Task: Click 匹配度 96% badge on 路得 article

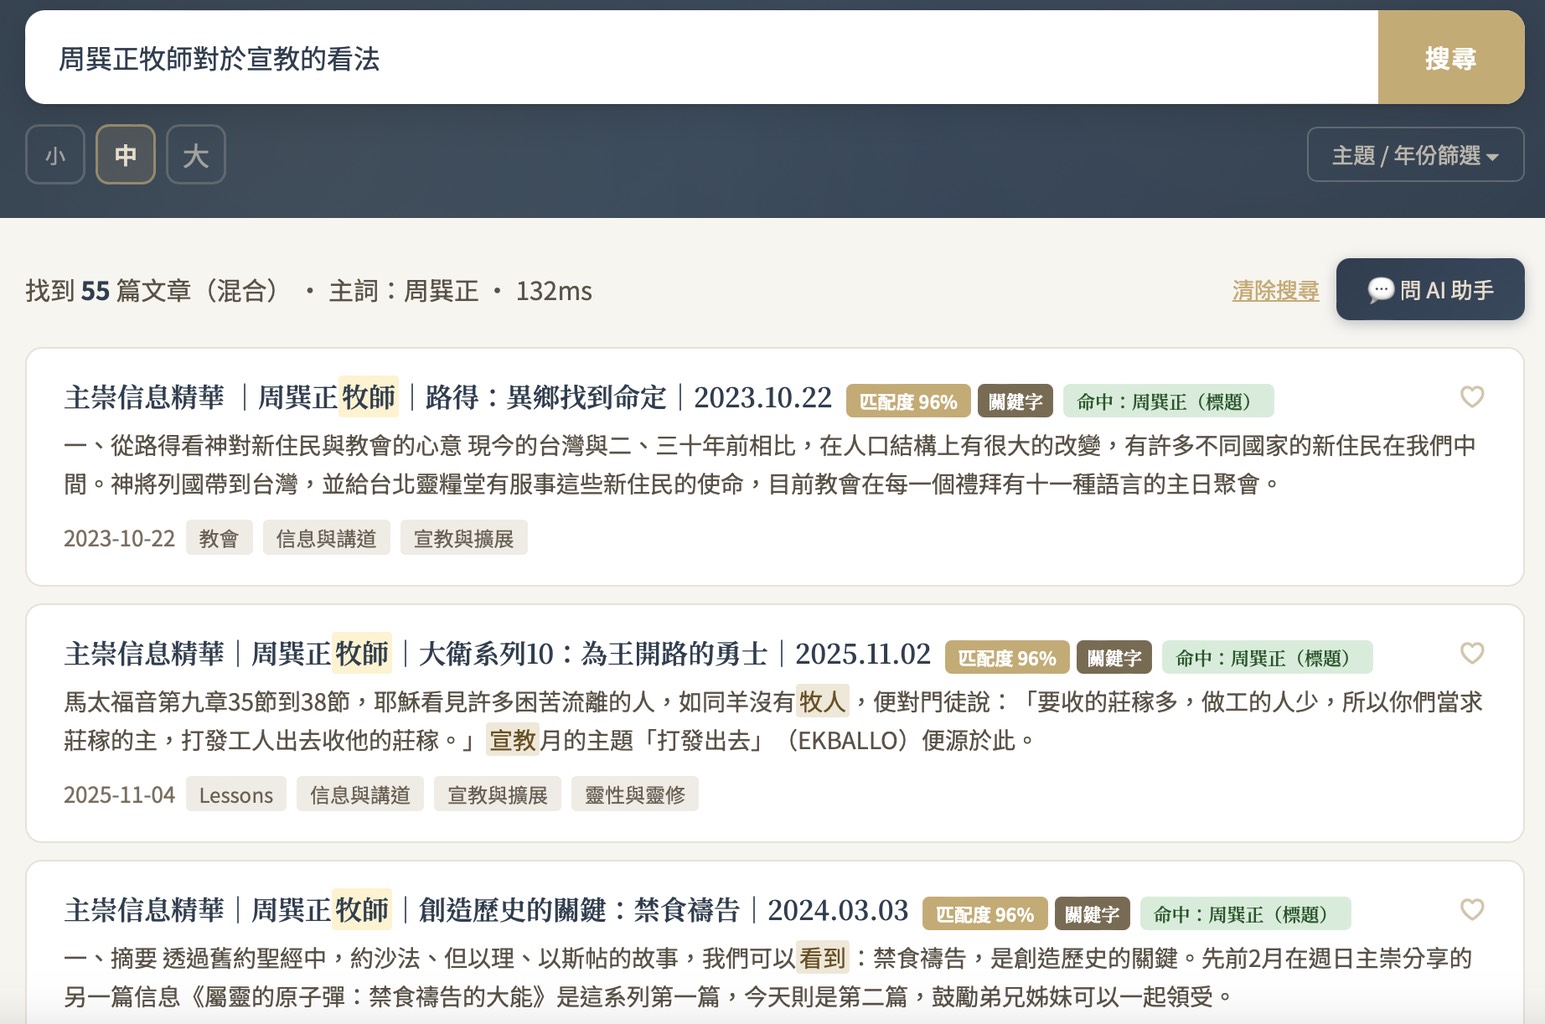Action: (x=908, y=401)
